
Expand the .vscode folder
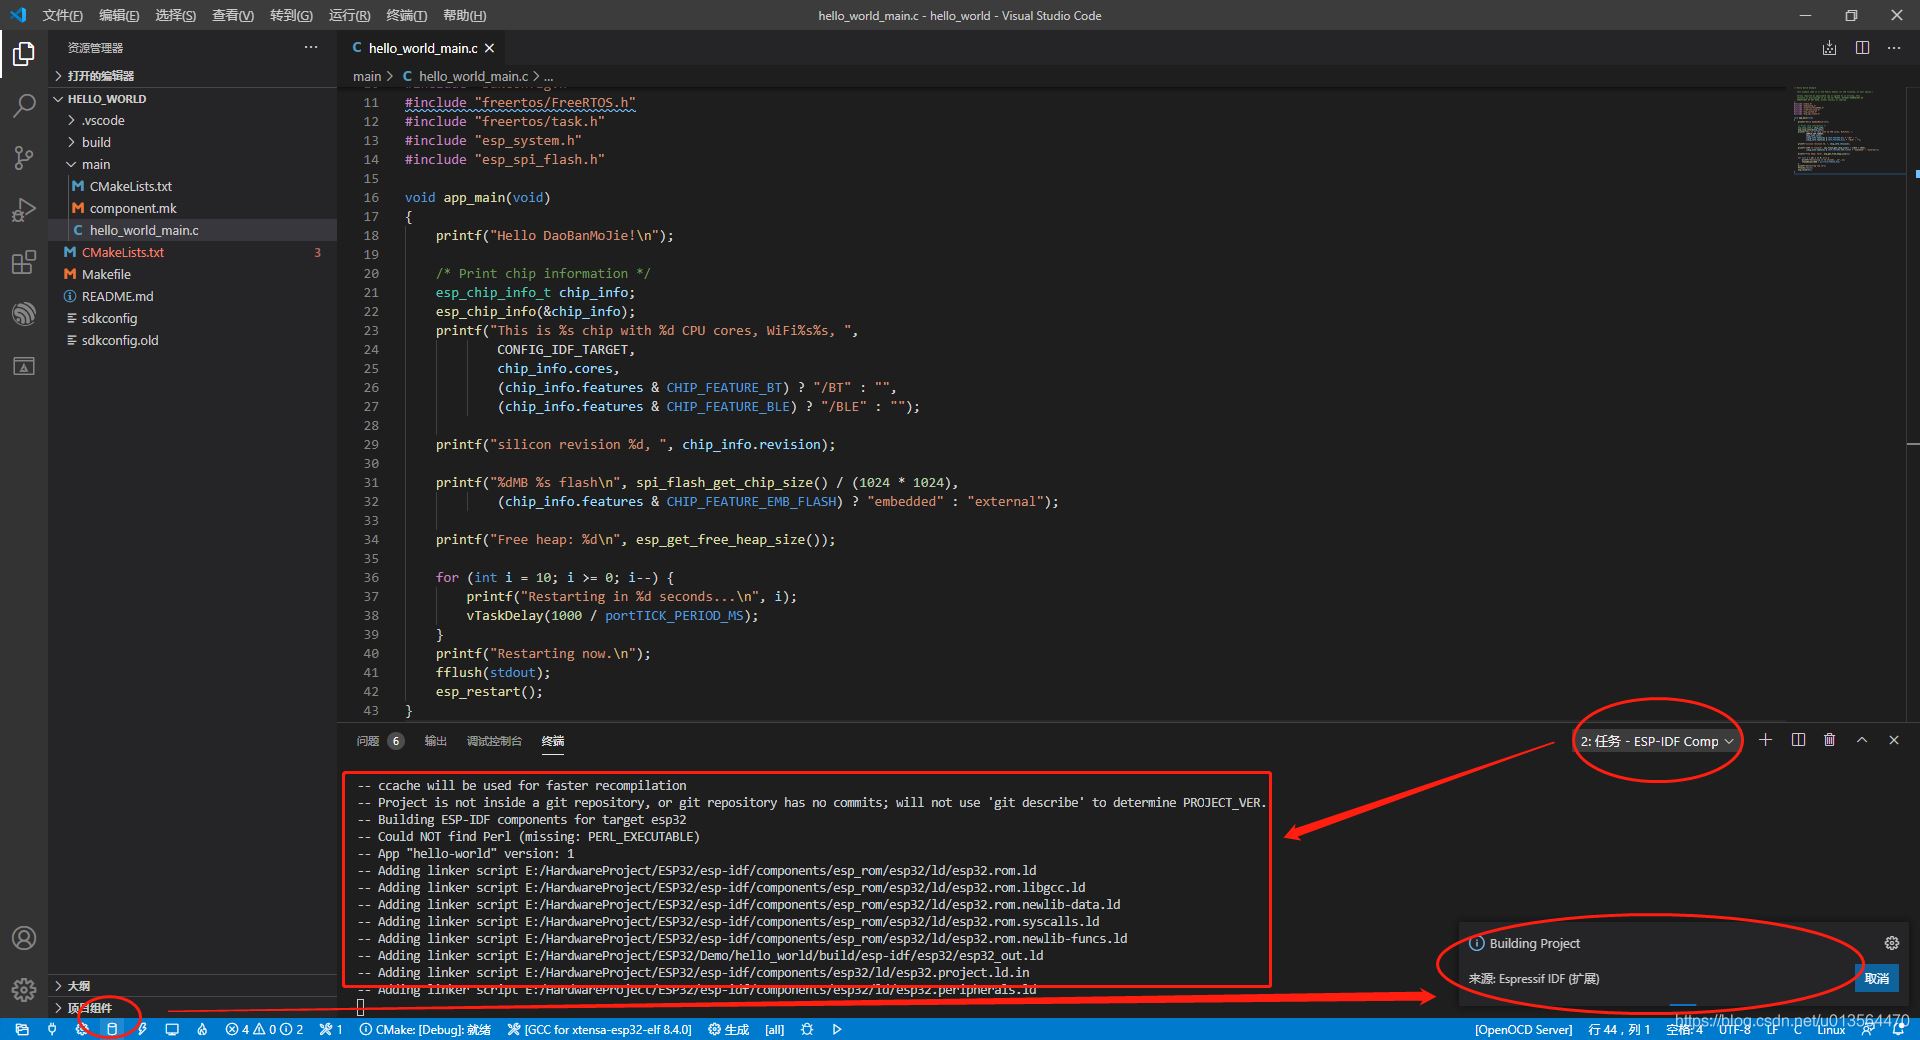pyautogui.click(x=103, y=120)
